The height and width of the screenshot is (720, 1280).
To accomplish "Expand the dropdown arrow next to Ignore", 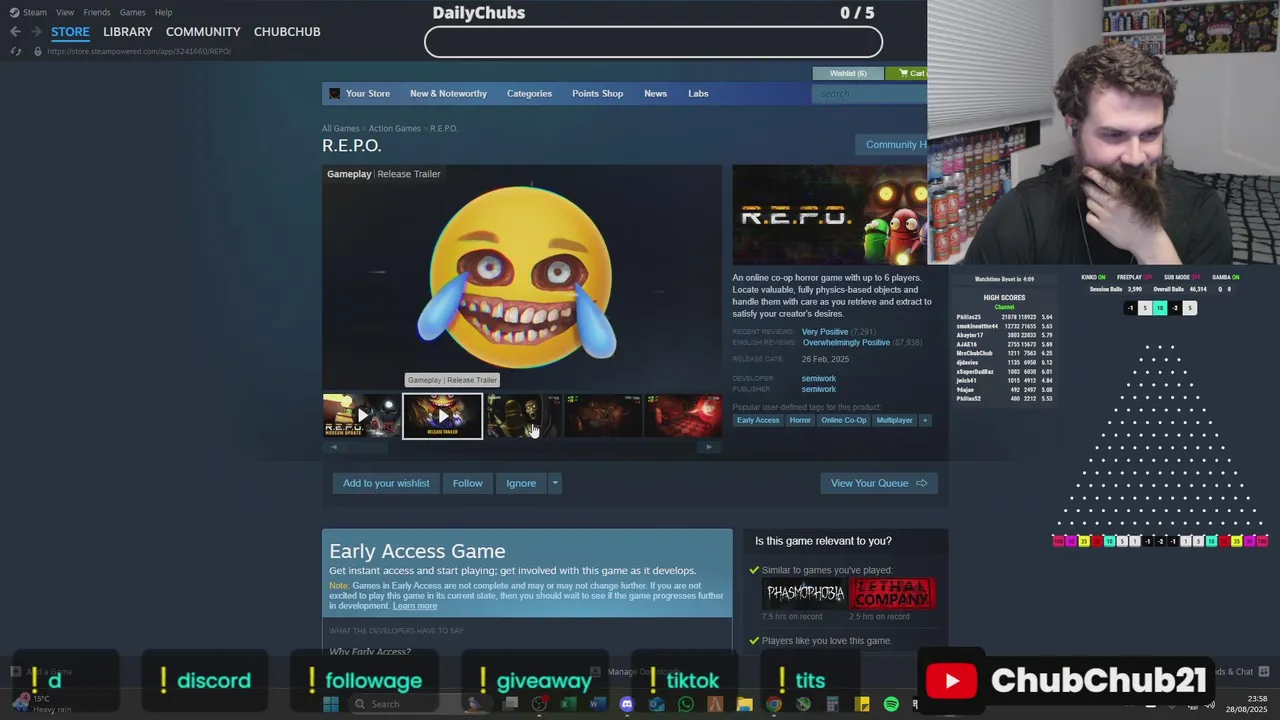I will tap(554, 483).
